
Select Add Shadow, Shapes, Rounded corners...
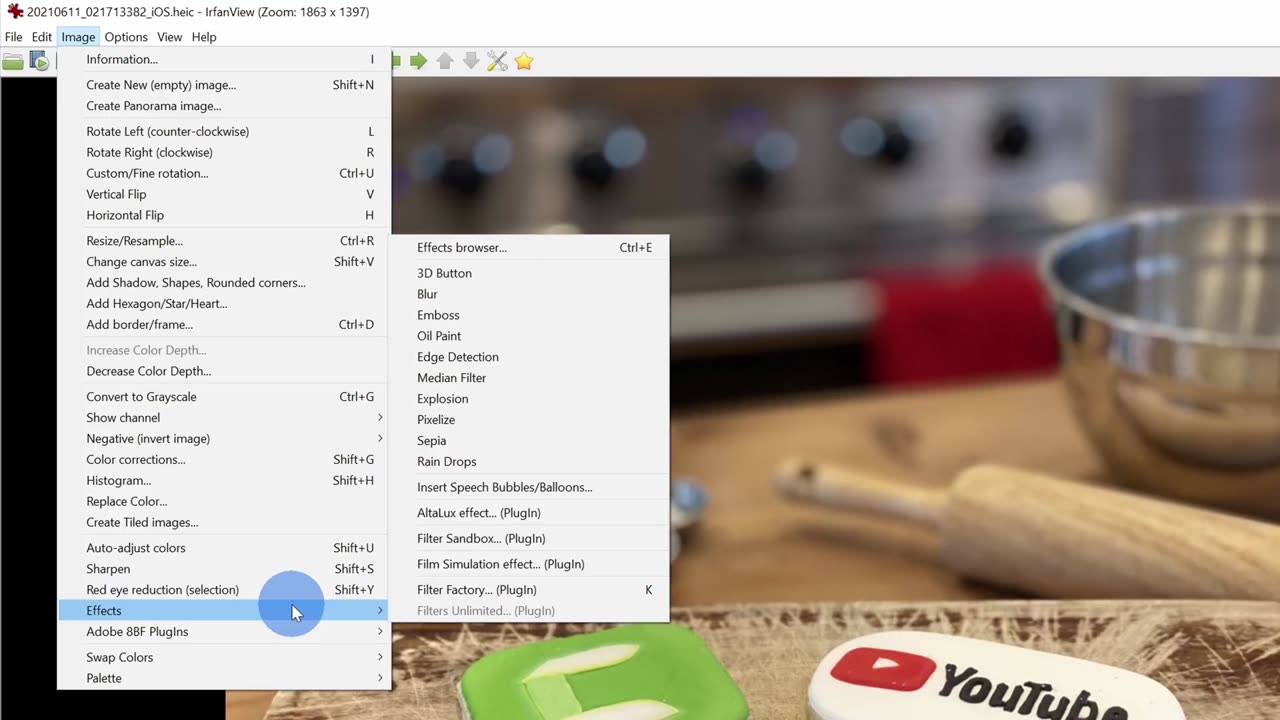tap(223, 283)
